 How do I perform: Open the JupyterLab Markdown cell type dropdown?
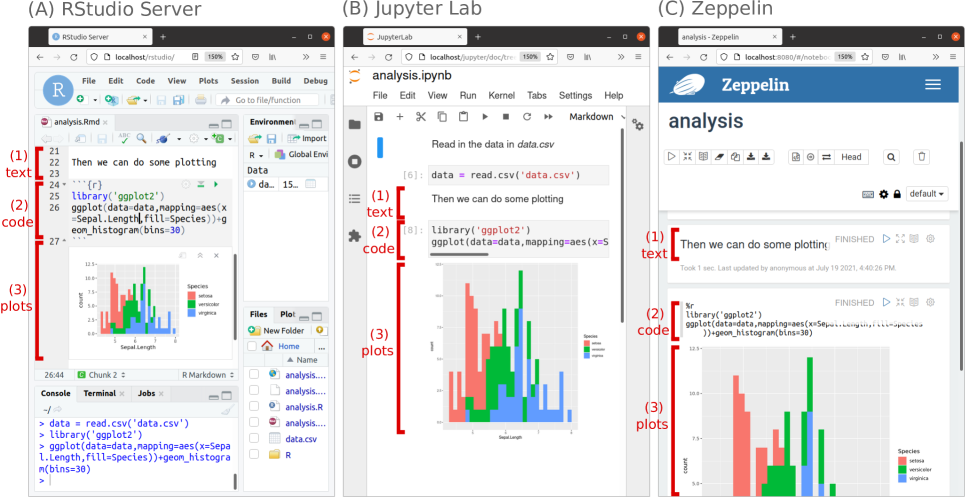coord(598,116)
